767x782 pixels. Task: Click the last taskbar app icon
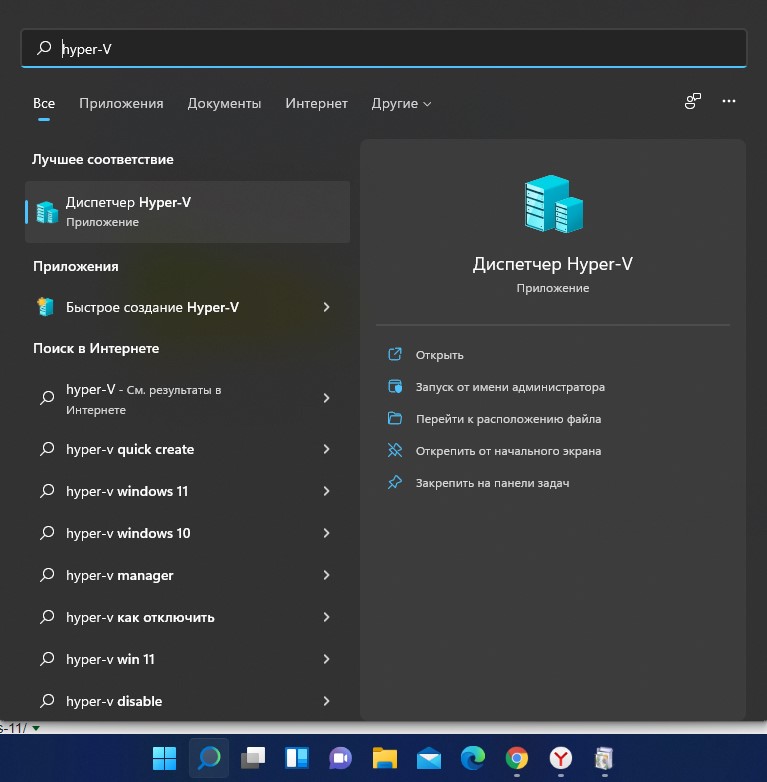click(604, 758)
